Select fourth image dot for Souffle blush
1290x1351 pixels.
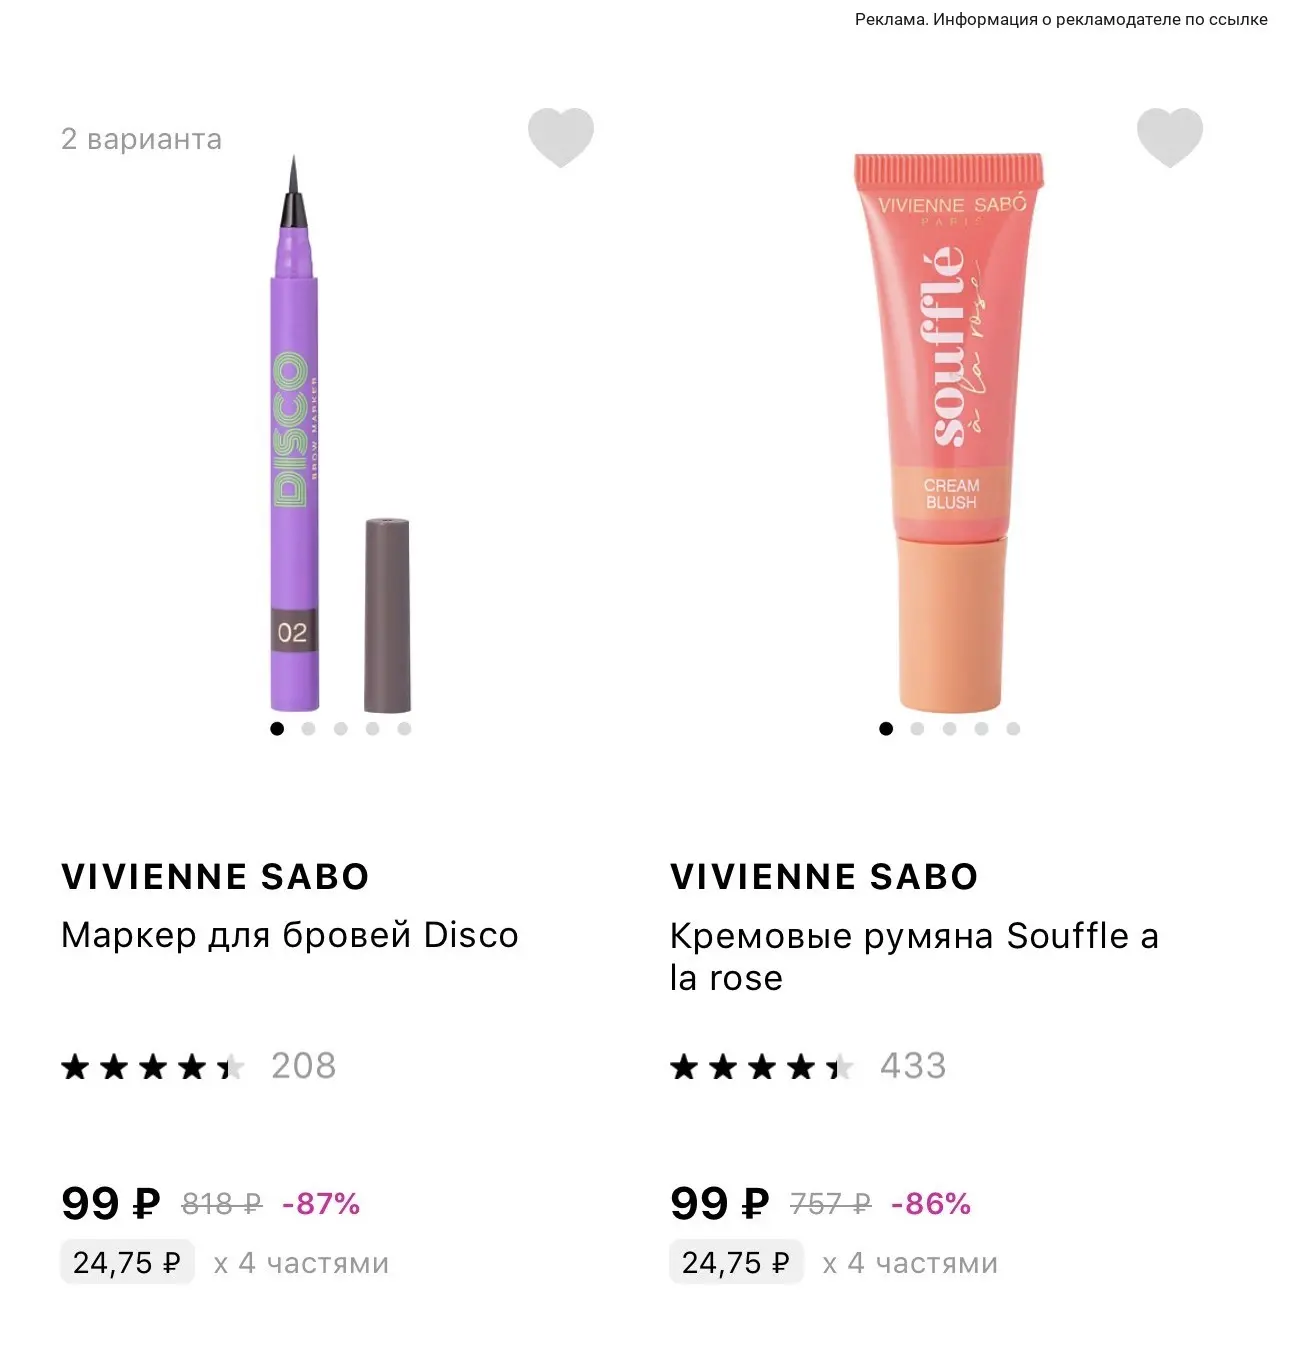[981, 729]
